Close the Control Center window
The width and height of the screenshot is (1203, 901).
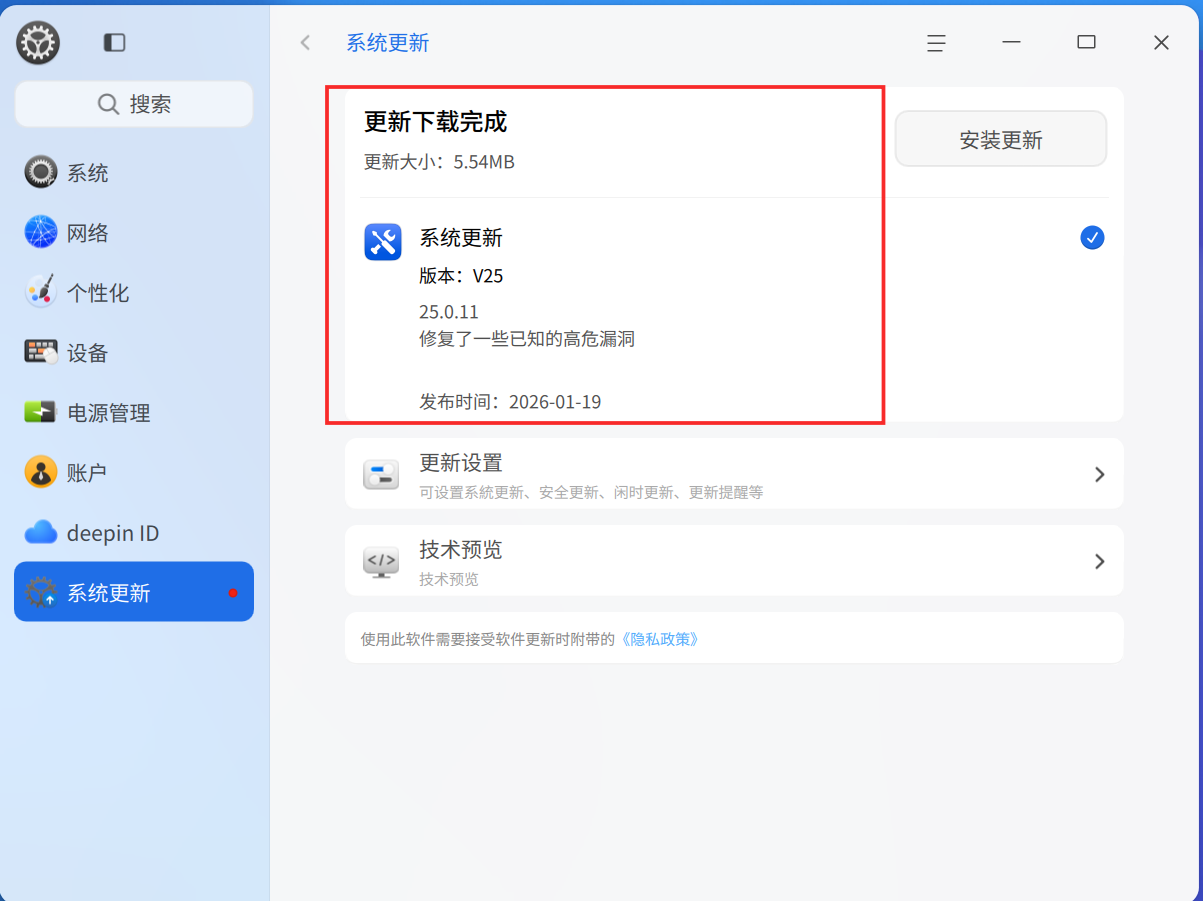click(1161, 42)
